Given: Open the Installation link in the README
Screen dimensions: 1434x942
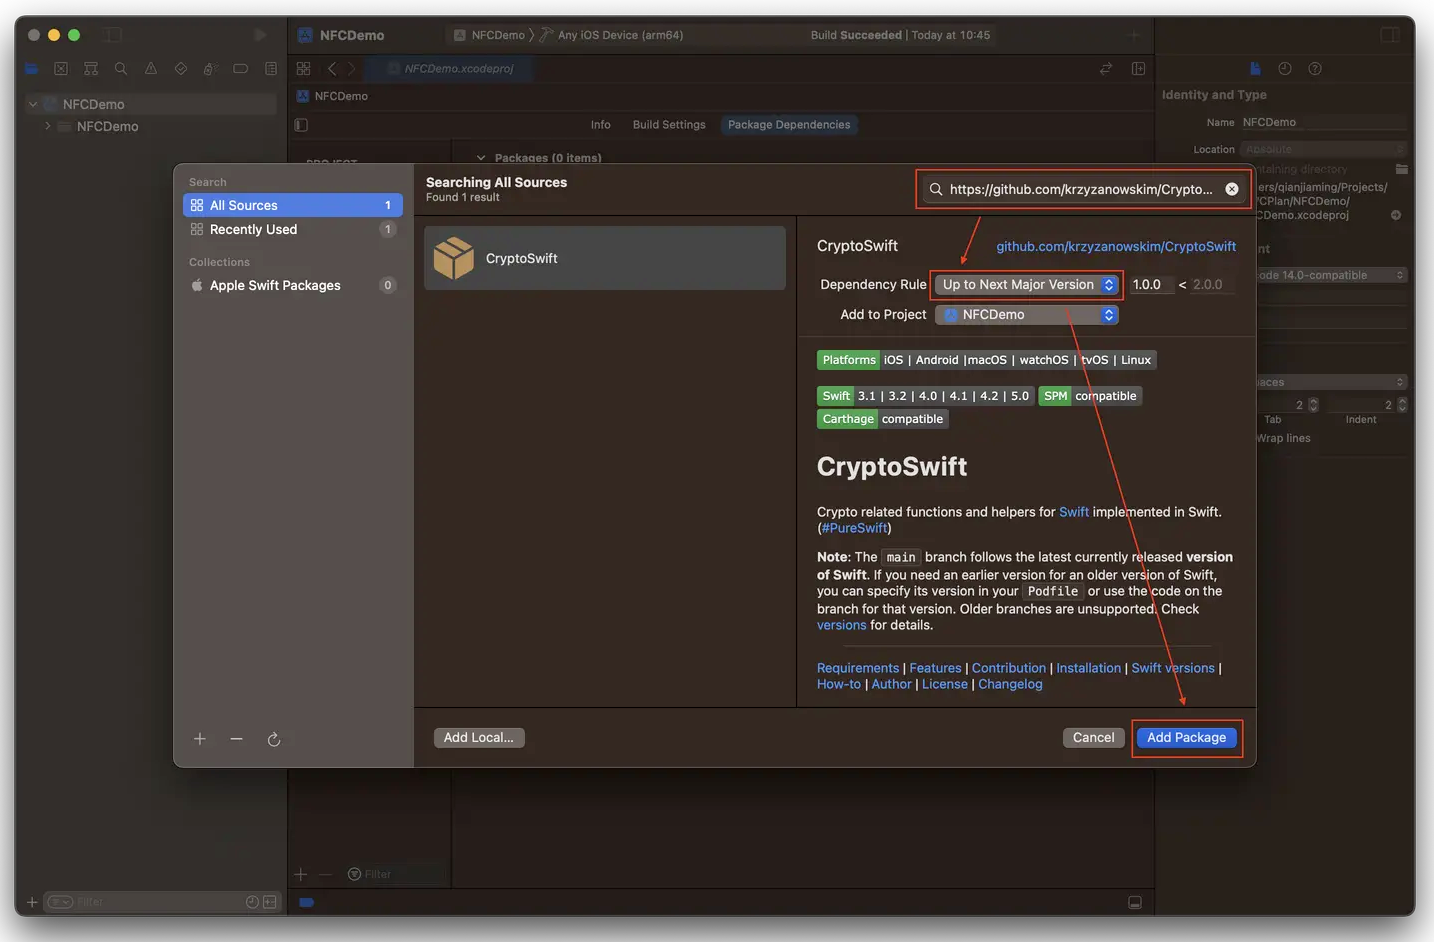Looking at the screenshot, I should point(1089,668).
